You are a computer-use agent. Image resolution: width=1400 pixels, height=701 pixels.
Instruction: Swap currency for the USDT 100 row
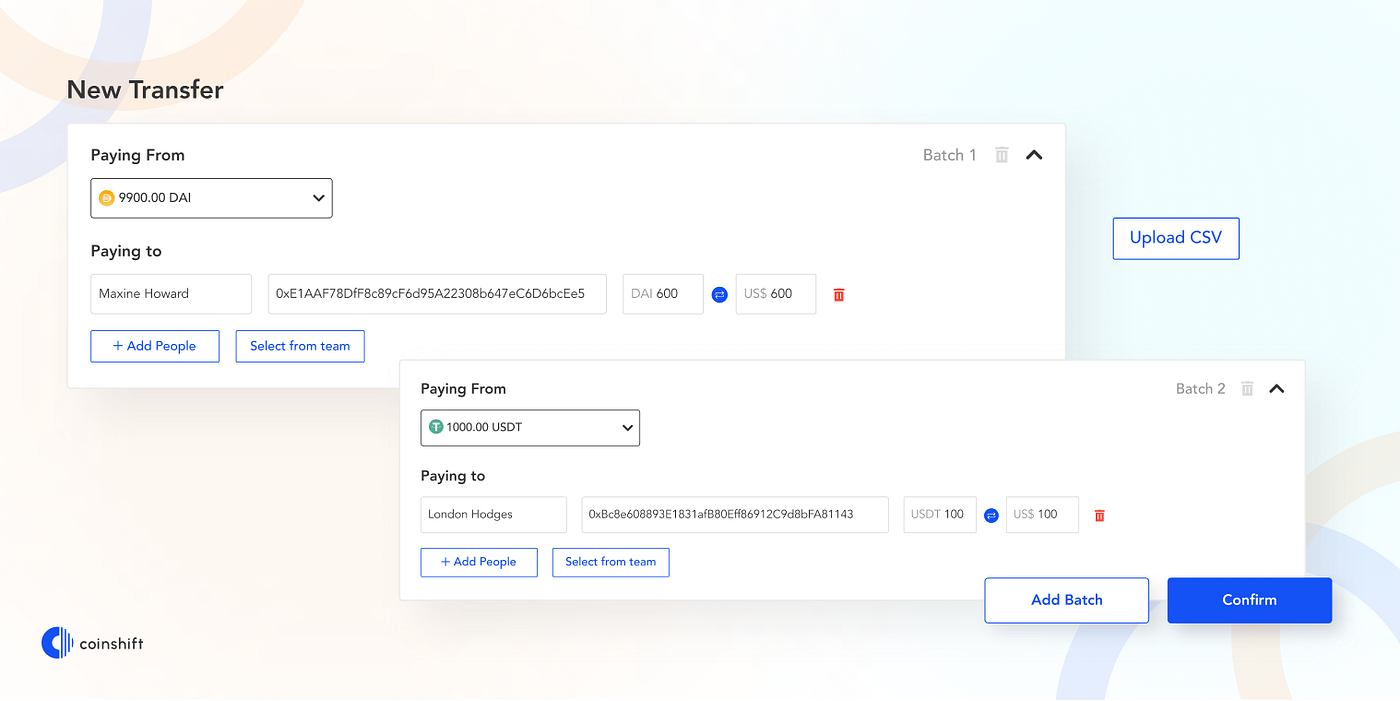click(991, 516)
